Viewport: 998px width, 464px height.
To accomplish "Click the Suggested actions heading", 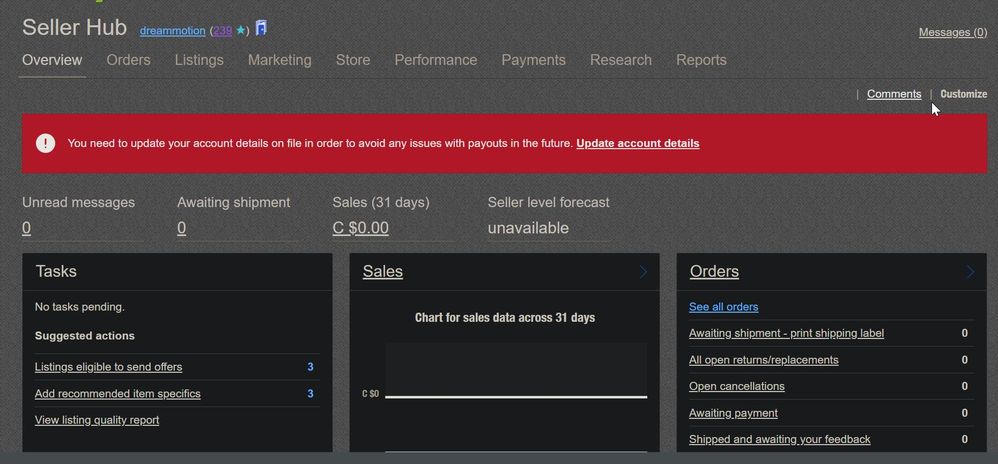I will tap(85, 335).
